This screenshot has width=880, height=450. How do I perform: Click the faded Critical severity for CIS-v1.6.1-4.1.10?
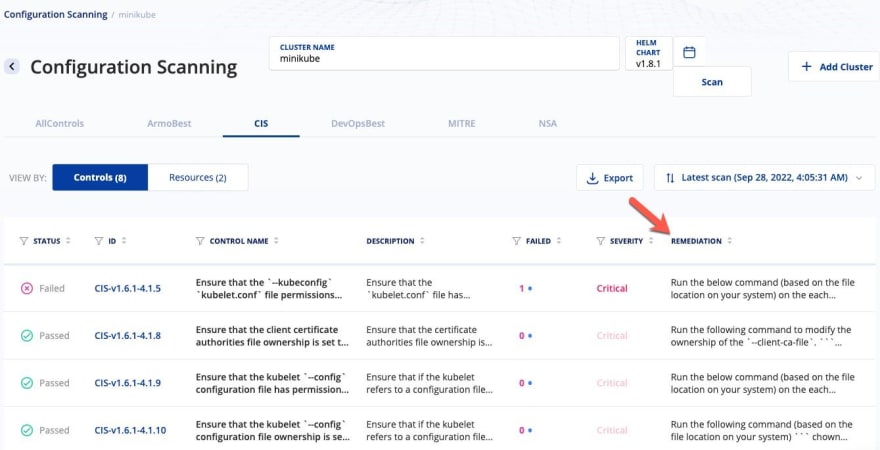(x=612, y=430)
